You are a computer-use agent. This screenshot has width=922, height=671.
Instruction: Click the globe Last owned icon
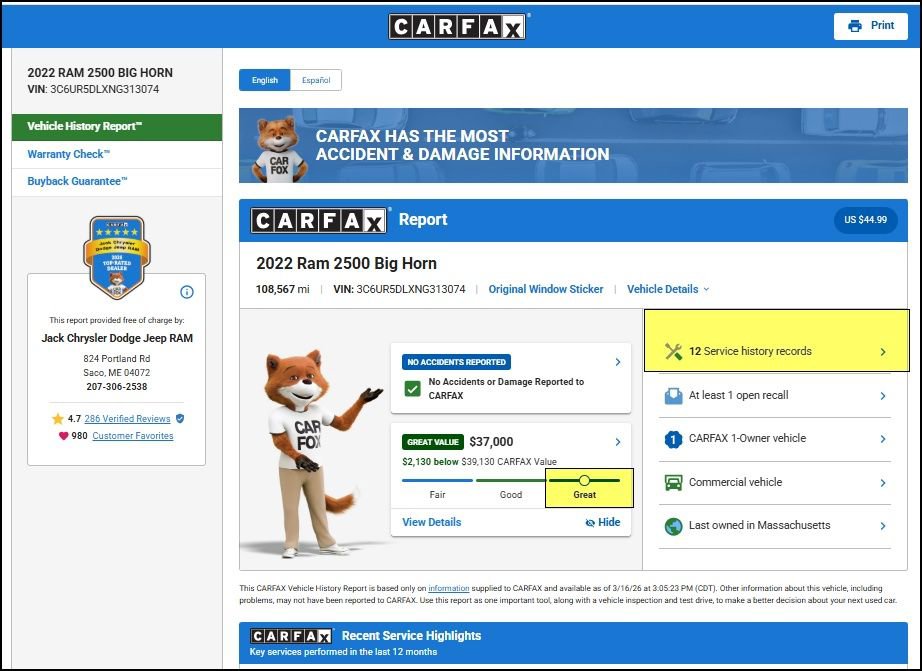click(x=673, y=526)
